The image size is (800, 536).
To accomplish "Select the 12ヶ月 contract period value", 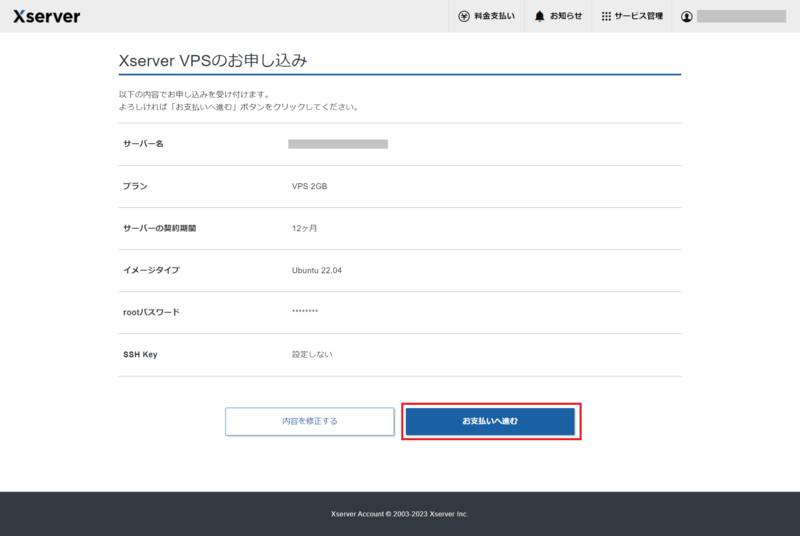I will pos(304,228).
